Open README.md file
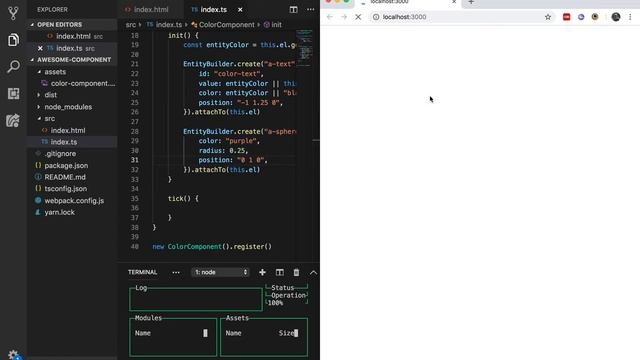This screenshot has height=360, width=640. (73, 177)
